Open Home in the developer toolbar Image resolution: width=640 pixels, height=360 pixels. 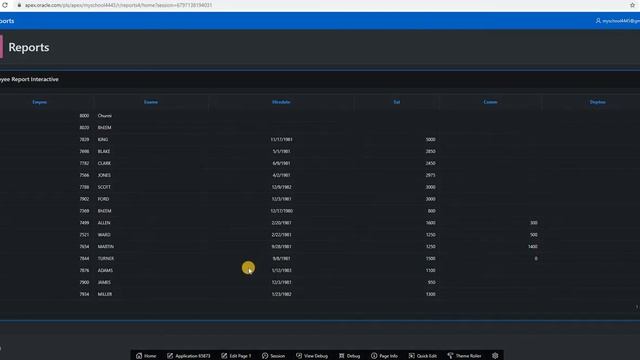[146, 356]
